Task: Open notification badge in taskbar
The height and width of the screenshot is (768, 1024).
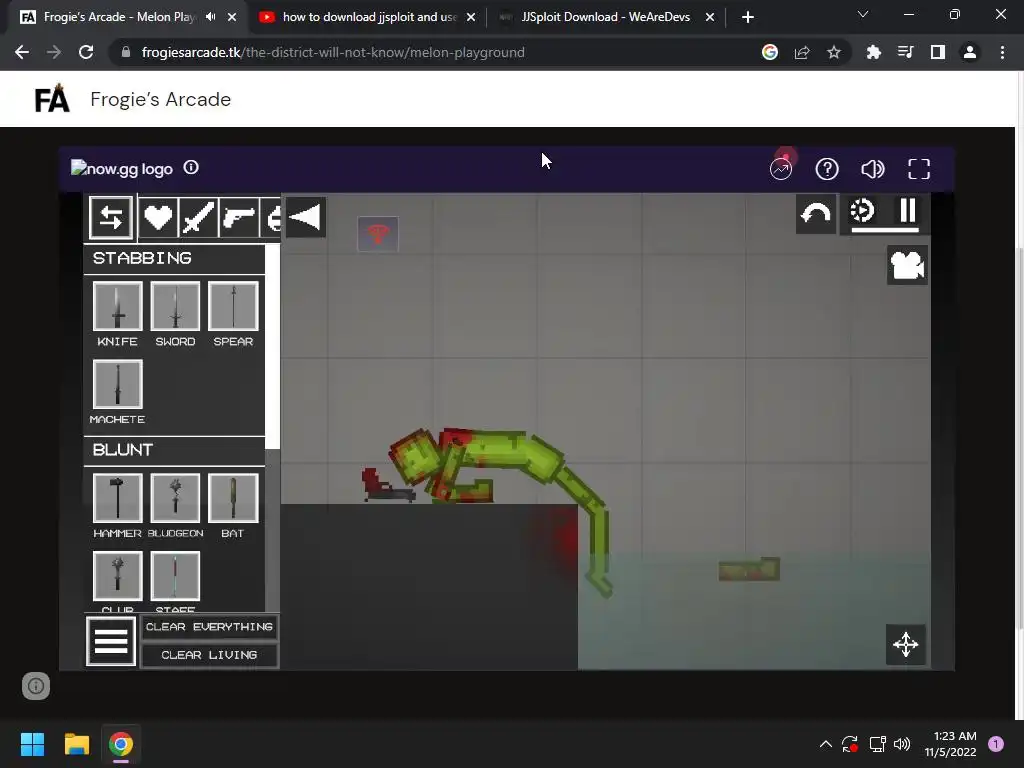Action: 996,744
